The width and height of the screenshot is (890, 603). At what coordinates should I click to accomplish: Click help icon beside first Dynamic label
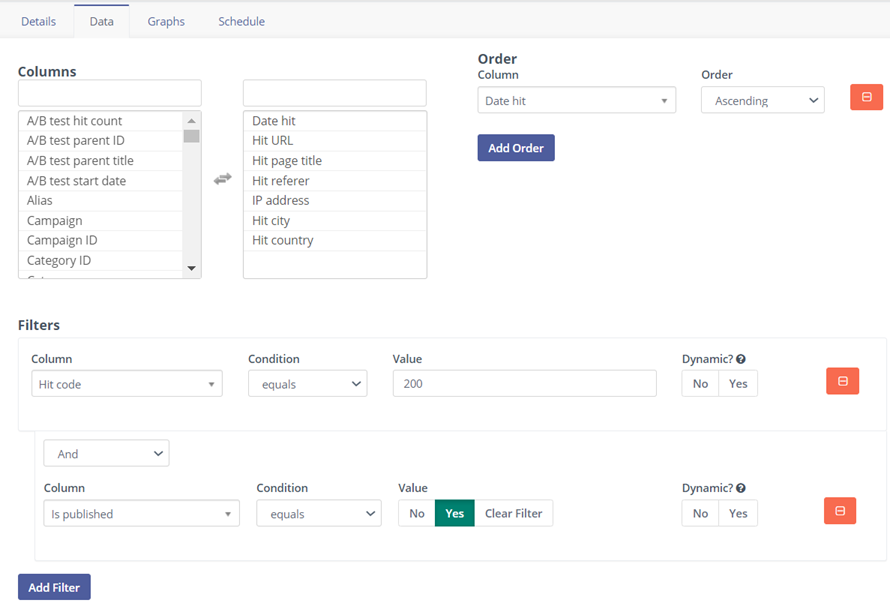741,360
